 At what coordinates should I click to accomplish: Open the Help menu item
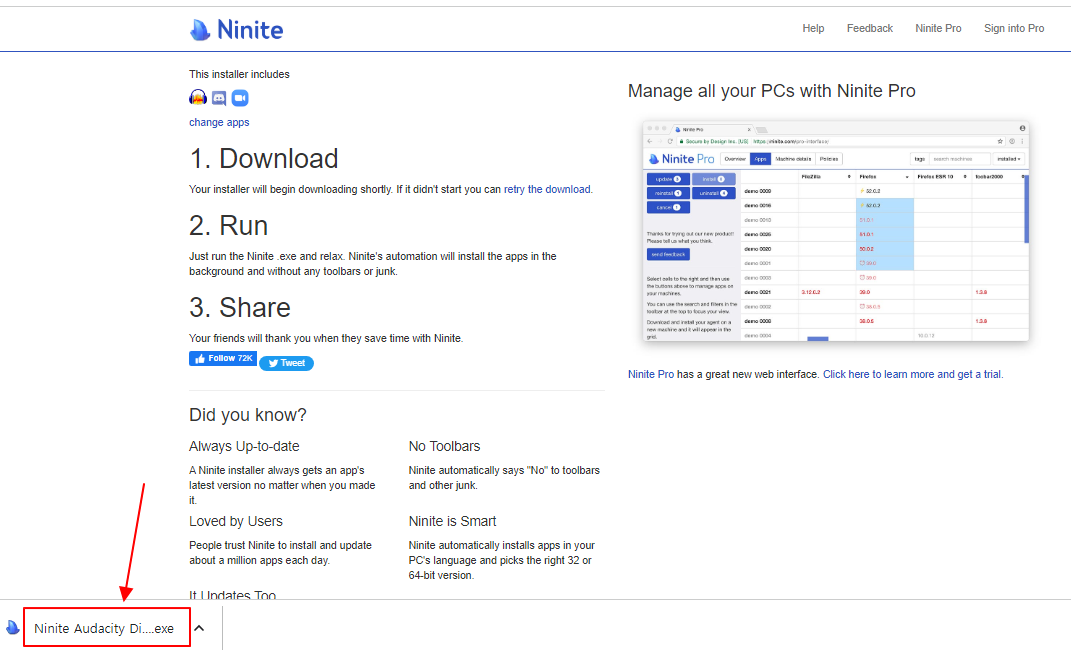click(x=813, y=28)
